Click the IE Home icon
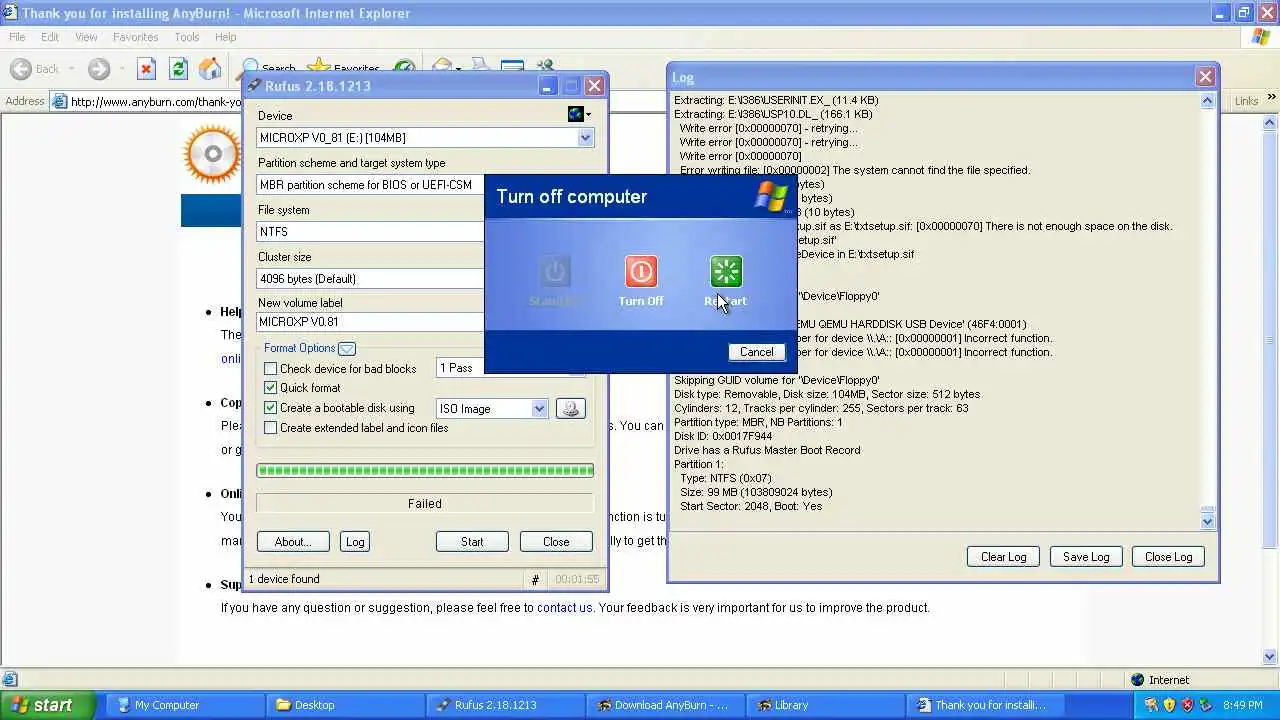 [210, 69]
